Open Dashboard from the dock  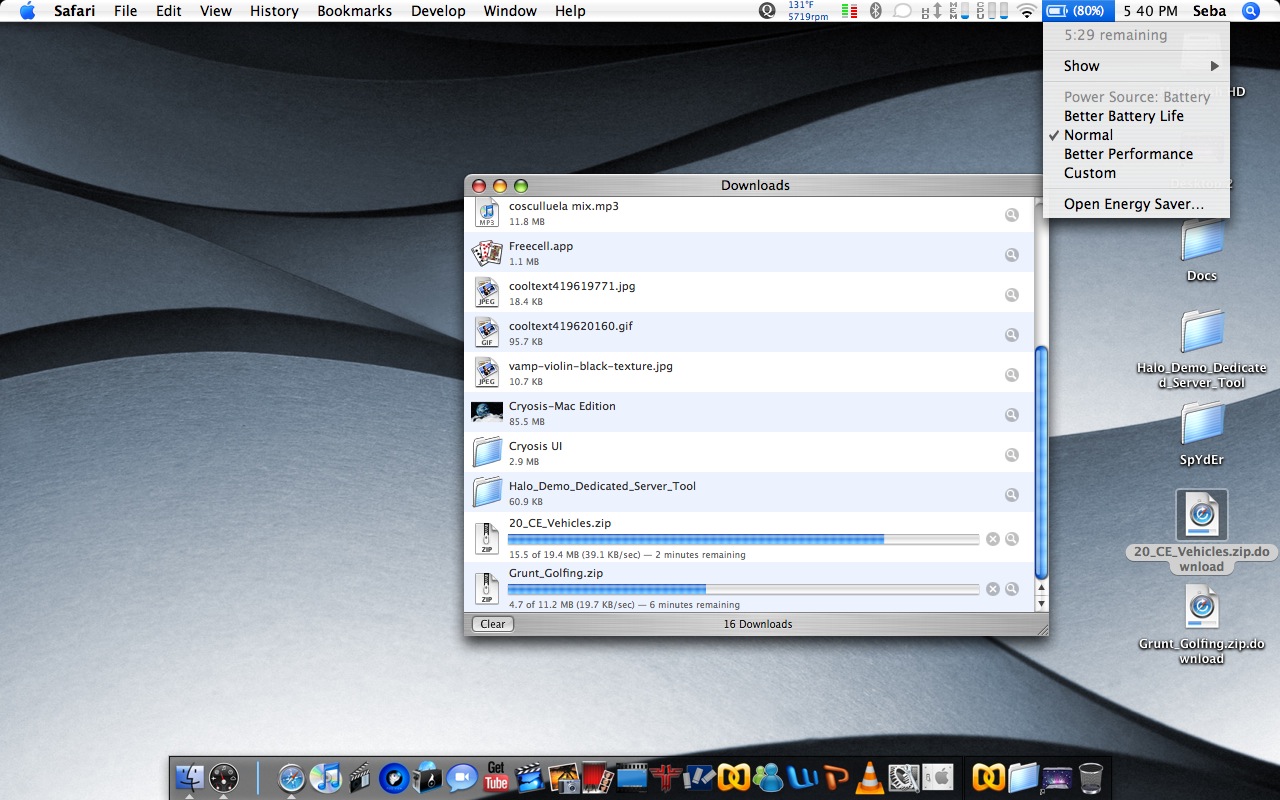tap(223, 777)
